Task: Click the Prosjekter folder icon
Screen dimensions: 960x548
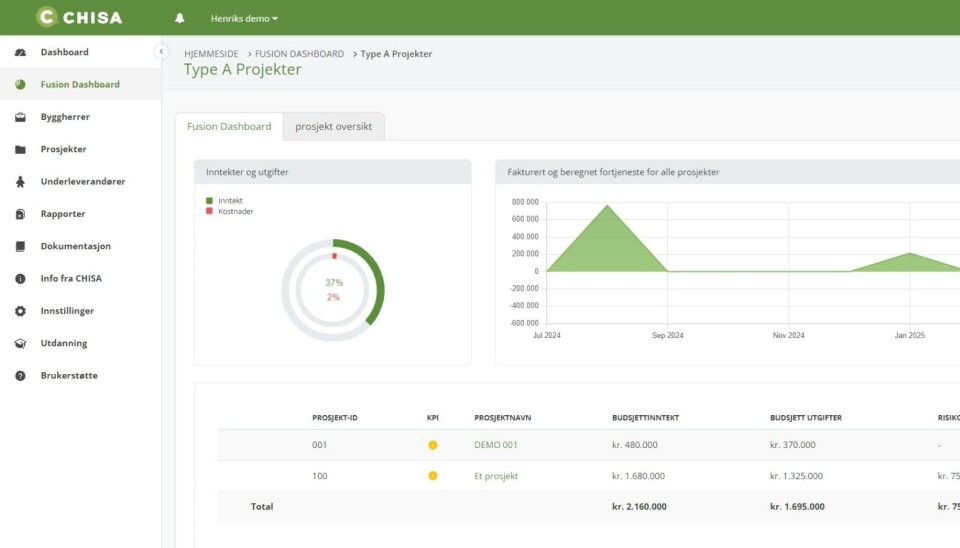Action: tap(20, 150)
